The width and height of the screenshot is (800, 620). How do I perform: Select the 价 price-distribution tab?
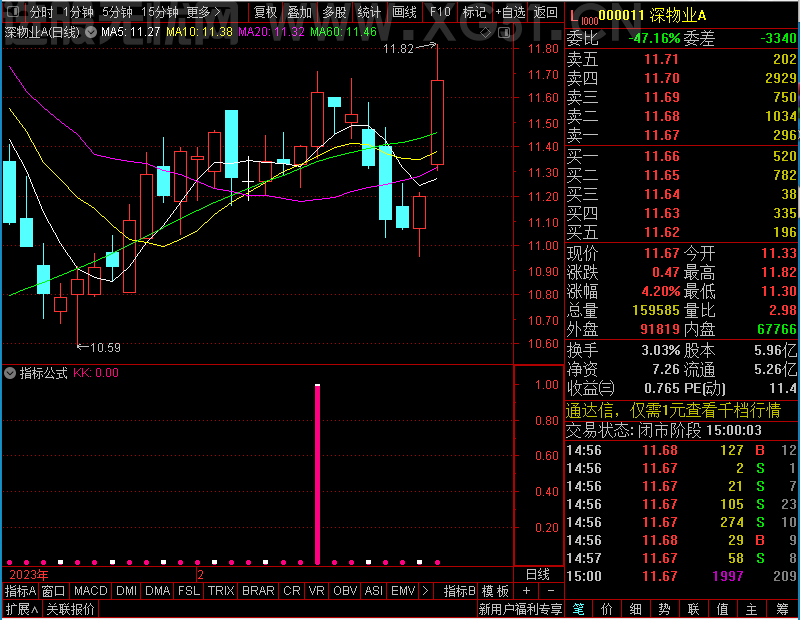[x=607, y=609]
